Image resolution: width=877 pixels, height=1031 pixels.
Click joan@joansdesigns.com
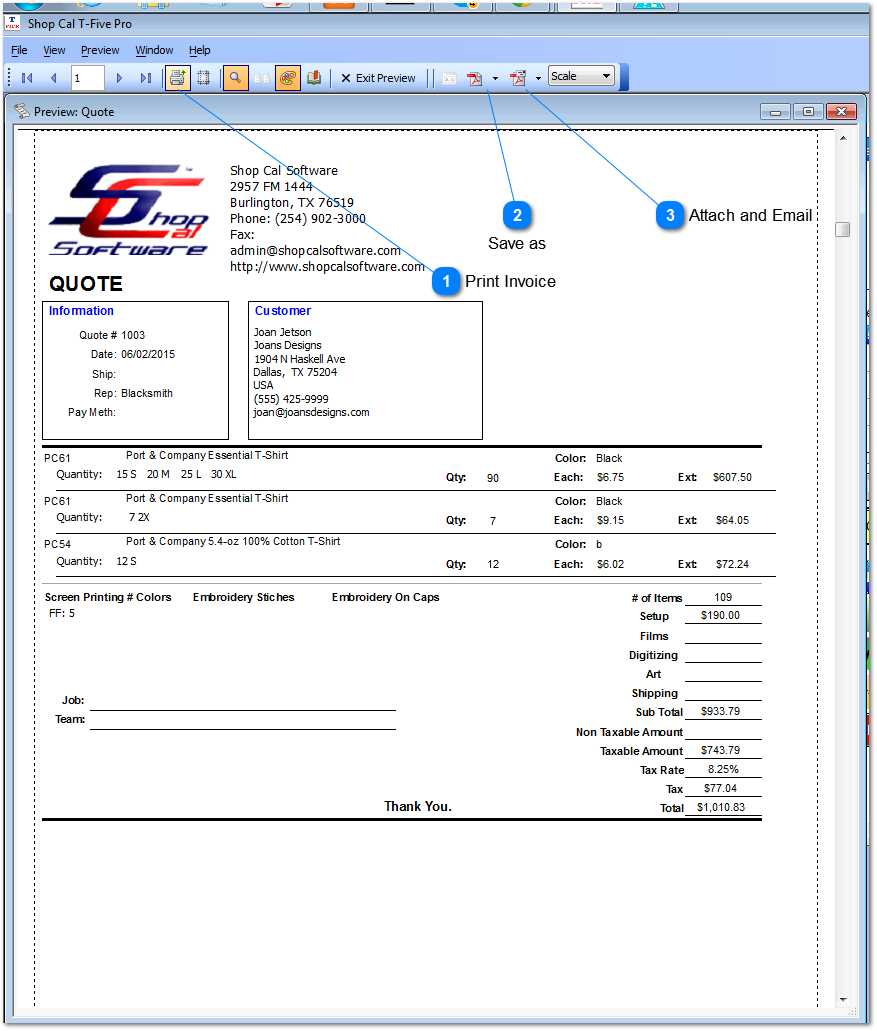[x=311, y=412]
